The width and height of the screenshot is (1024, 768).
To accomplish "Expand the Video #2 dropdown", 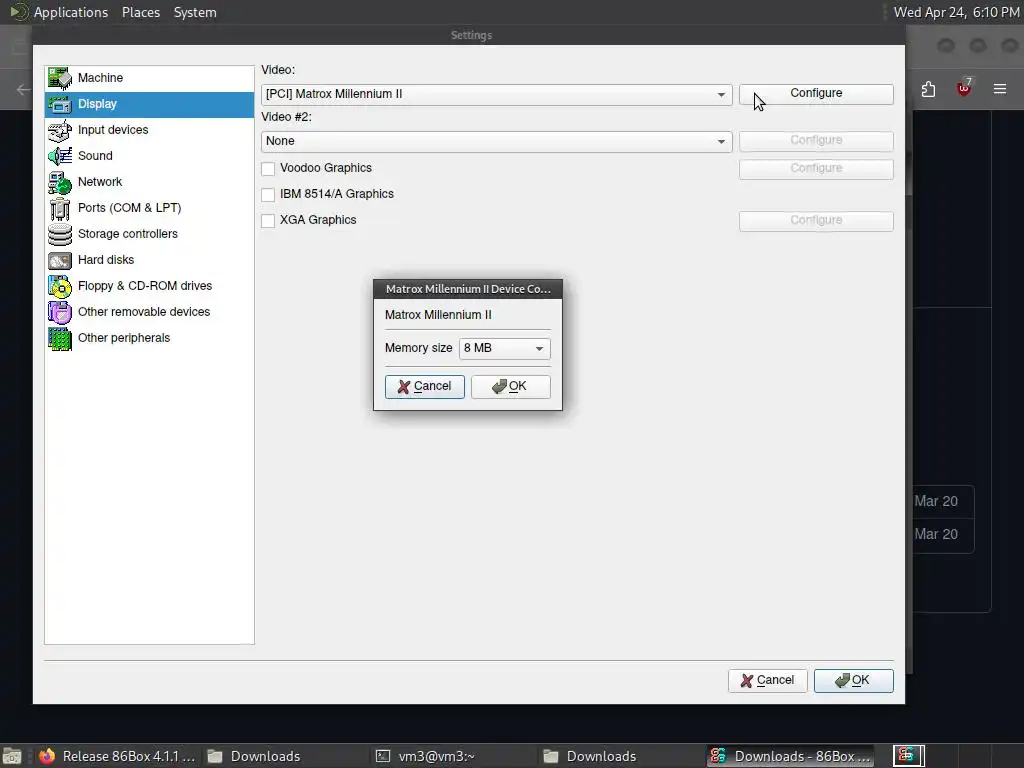I will (496, 141).
